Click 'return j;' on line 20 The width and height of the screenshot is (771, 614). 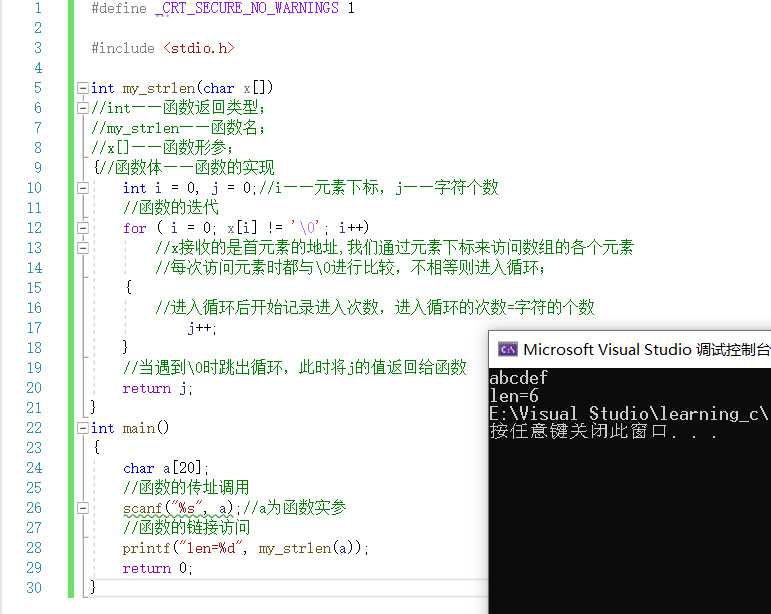[x=157, y=388]
